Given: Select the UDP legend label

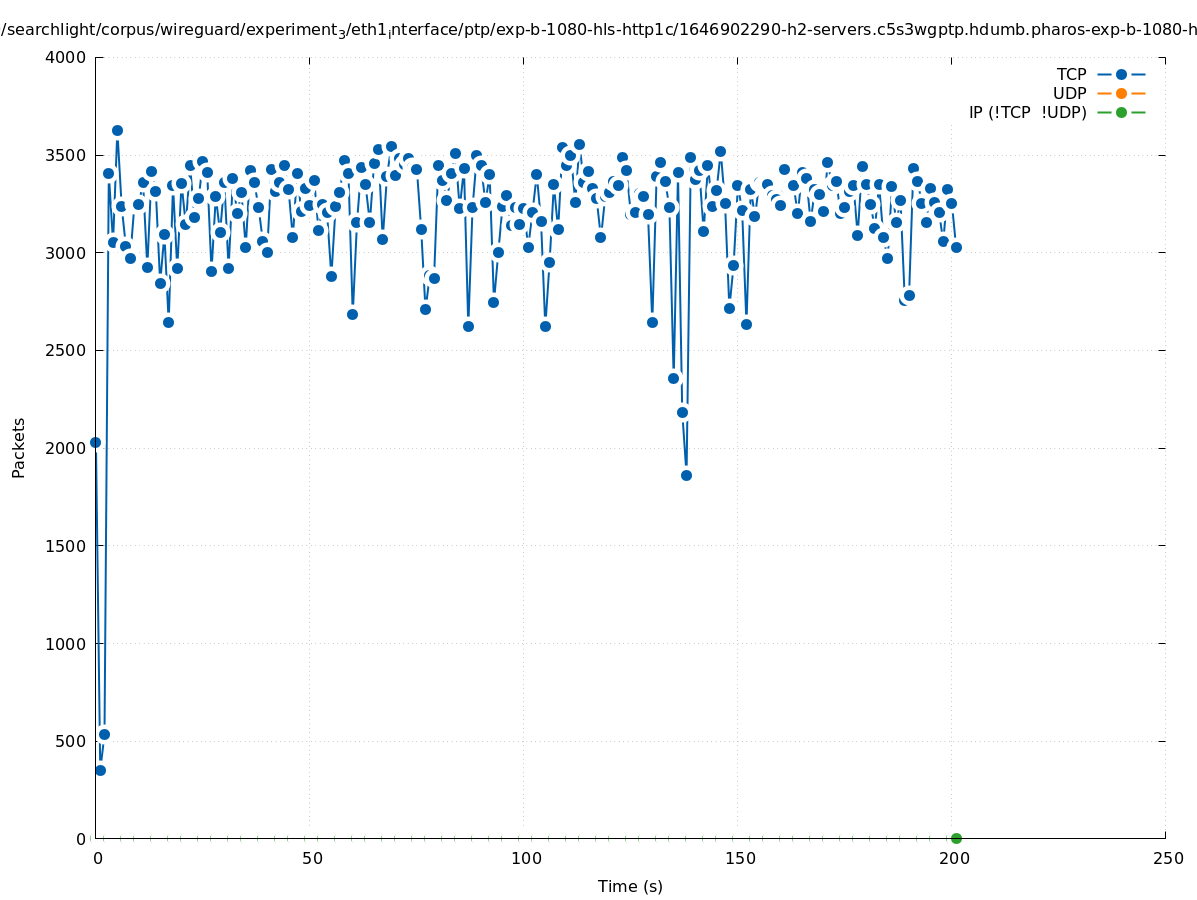Looking at the screenshot, I should point(1069,93).
